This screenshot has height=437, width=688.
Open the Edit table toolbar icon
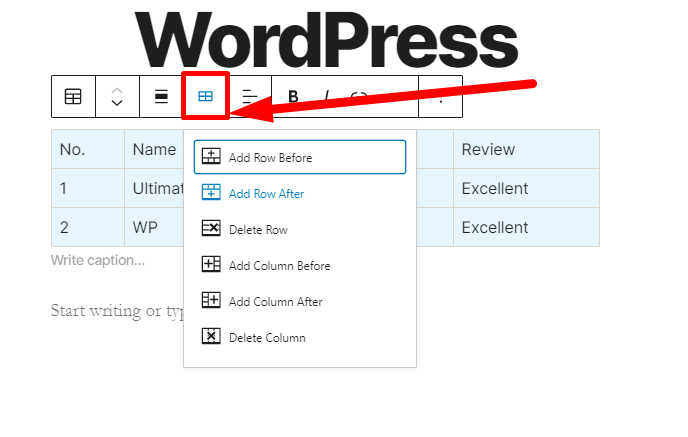(x=205, y=96)
